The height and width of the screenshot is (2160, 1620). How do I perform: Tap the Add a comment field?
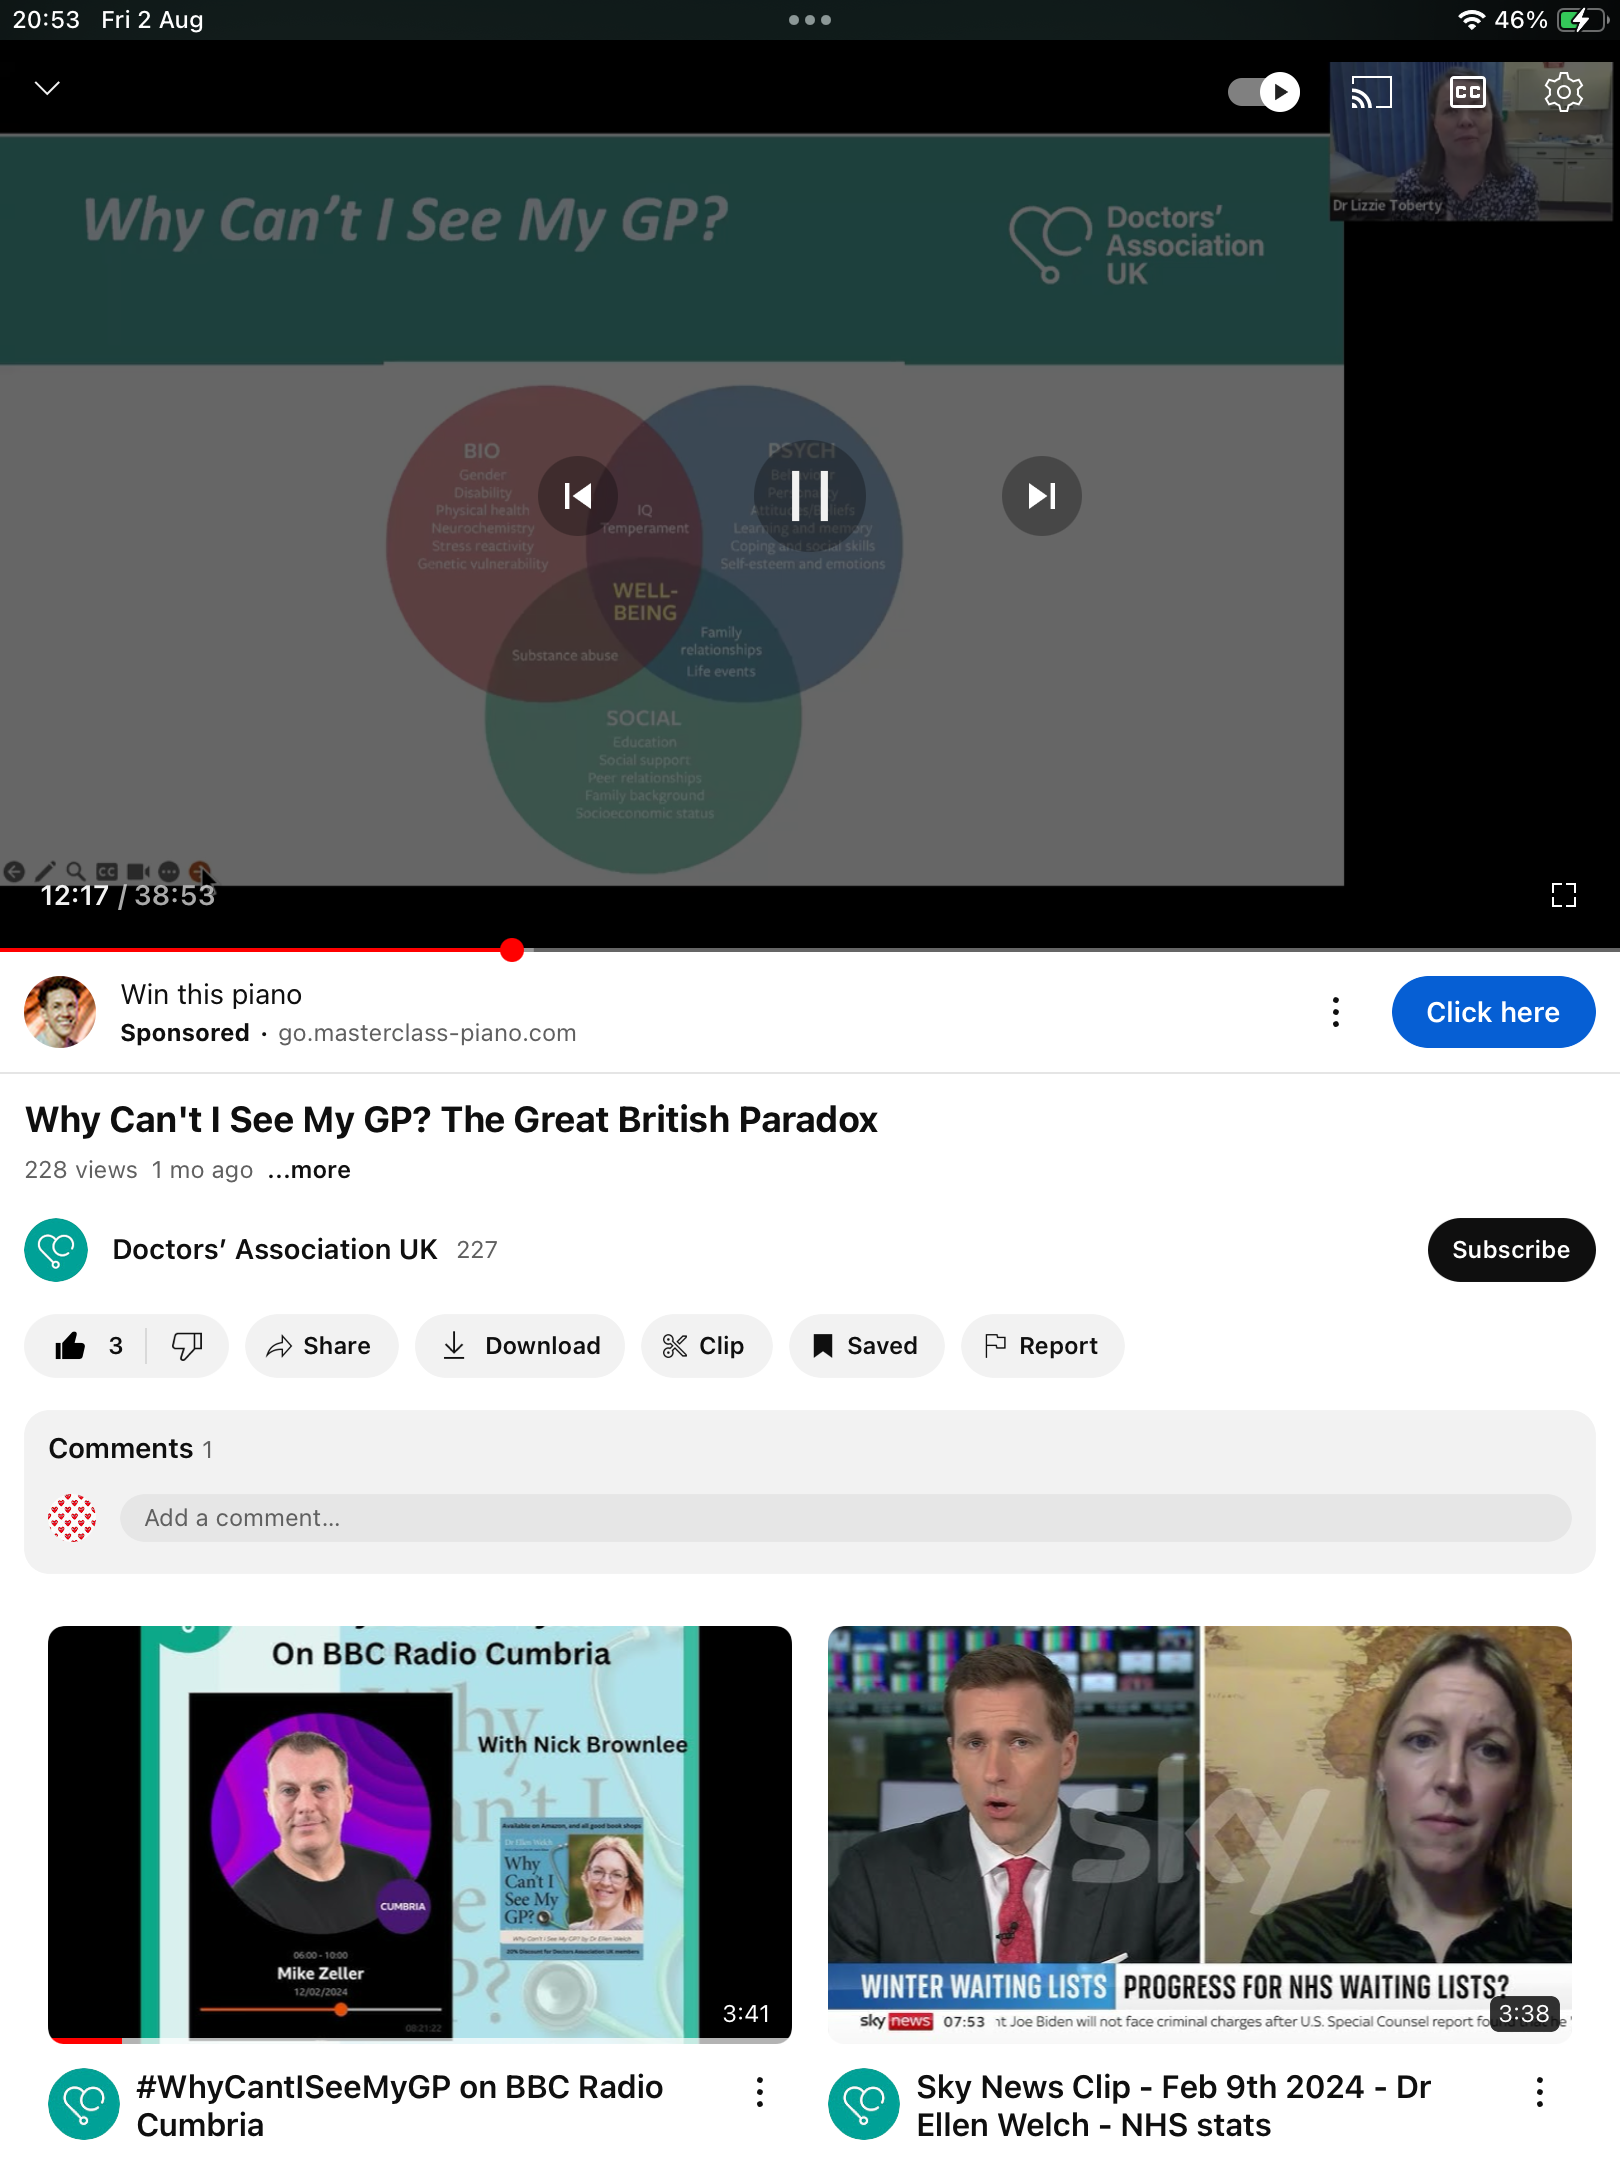click(x=845, y=1518)
